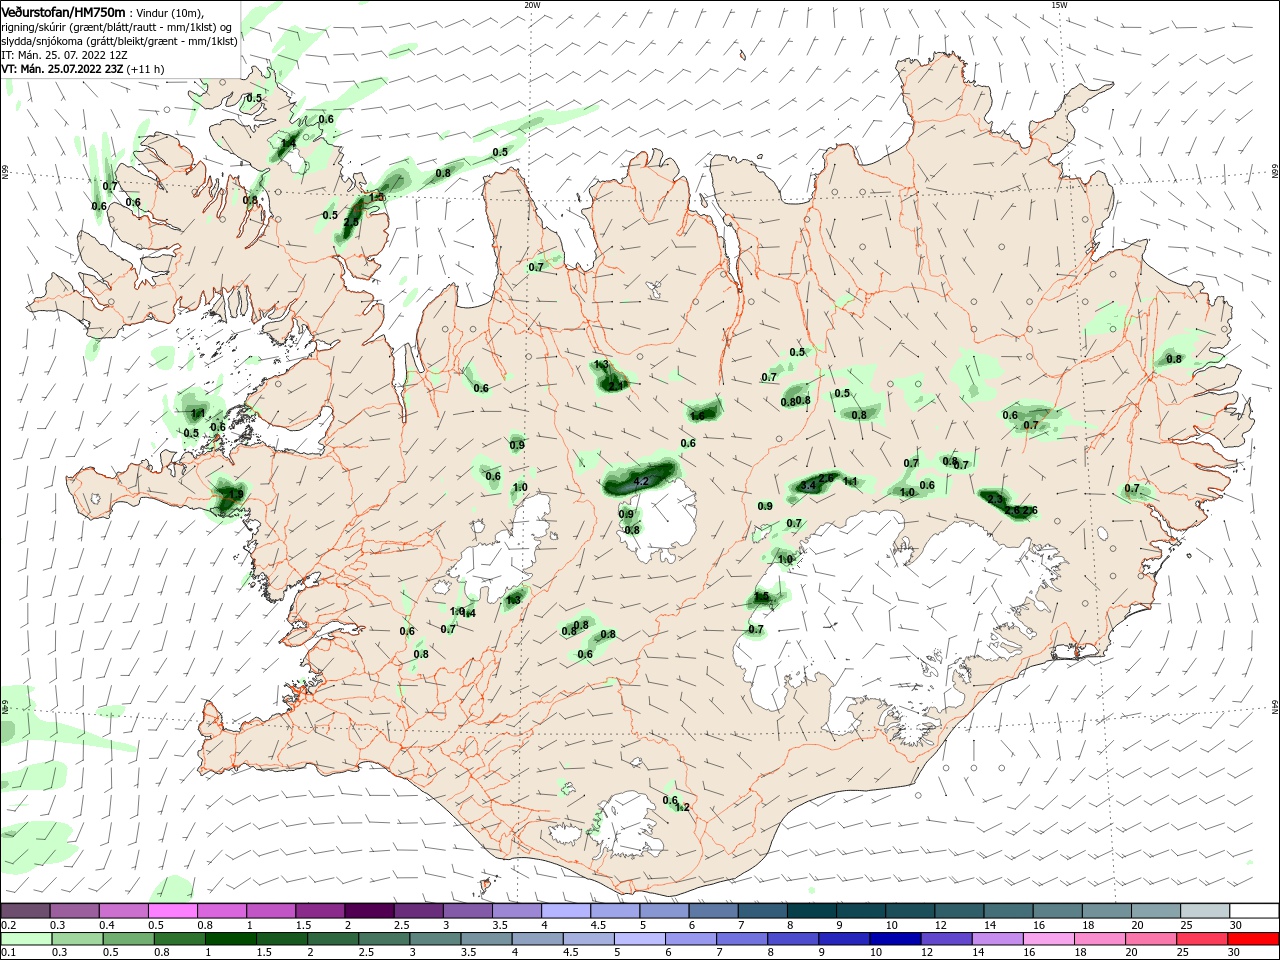Image resolution: width=1280 pixels, height=960 pixels.
Task: Click the darkest green rain swatch starting at 1
Action: (x=231, y=939)
